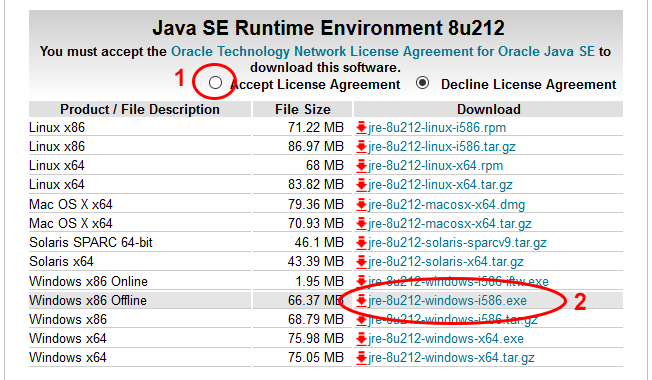Screen dimensions: 652x380
Task: Click red download arrow for linux-x64.tar.gz
Action: click(361, 185)
